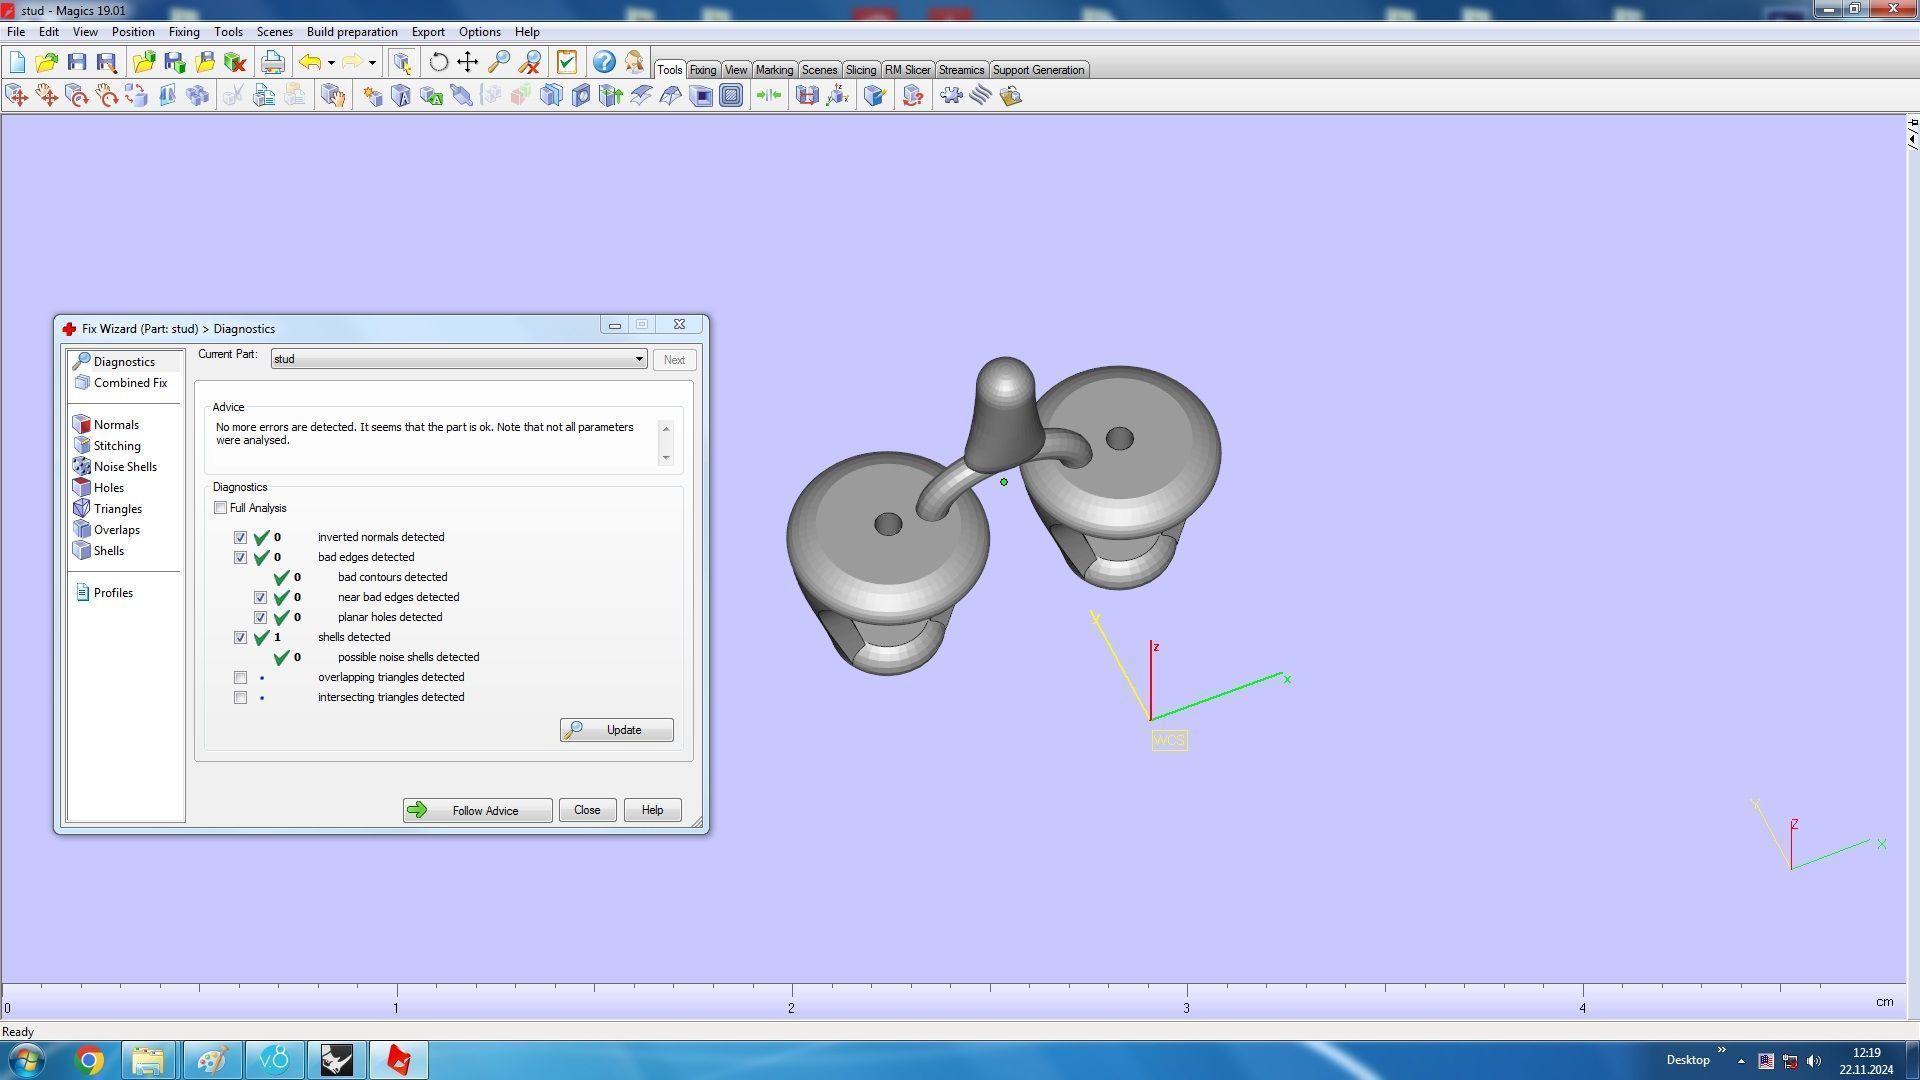Expand the Undo history dropdown arrow
The width and height of the screenshot is (1920, 1080).
click(331, 63)
